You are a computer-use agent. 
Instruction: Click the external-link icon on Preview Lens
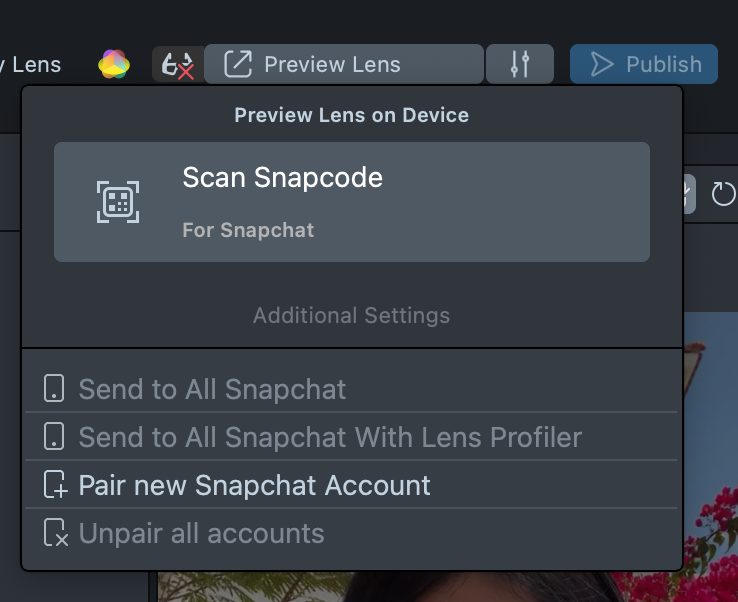[238, 65]
